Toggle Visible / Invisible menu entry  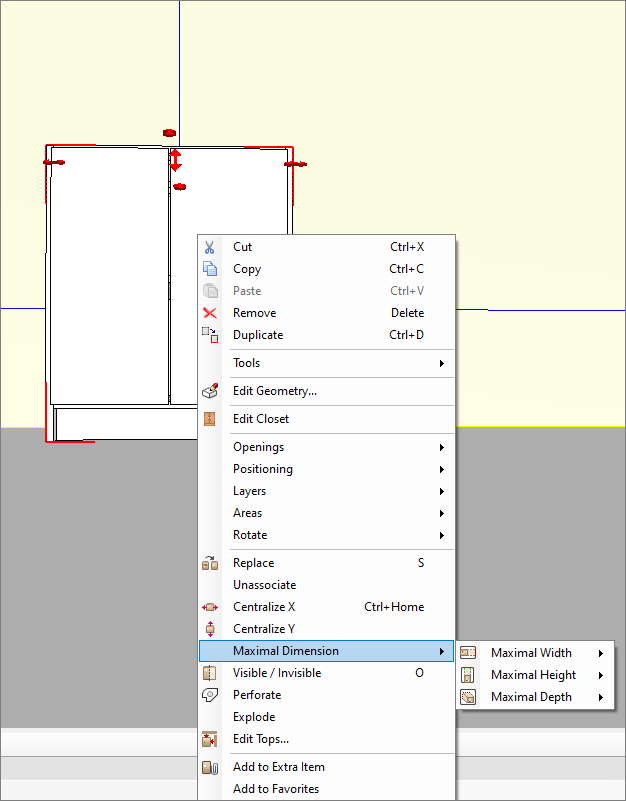(326, 673)
